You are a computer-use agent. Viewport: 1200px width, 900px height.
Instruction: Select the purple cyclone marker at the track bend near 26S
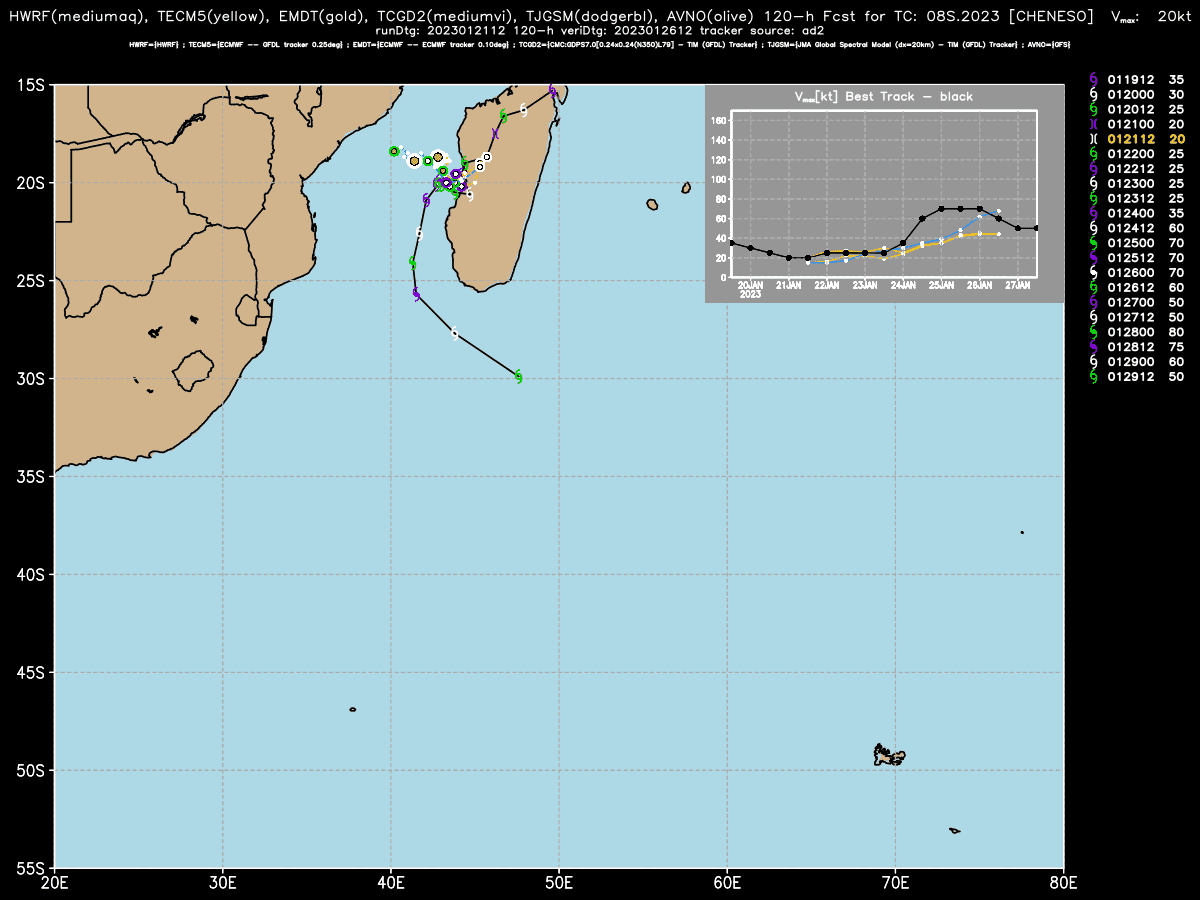pyautogui.click(x=416, y=293)
